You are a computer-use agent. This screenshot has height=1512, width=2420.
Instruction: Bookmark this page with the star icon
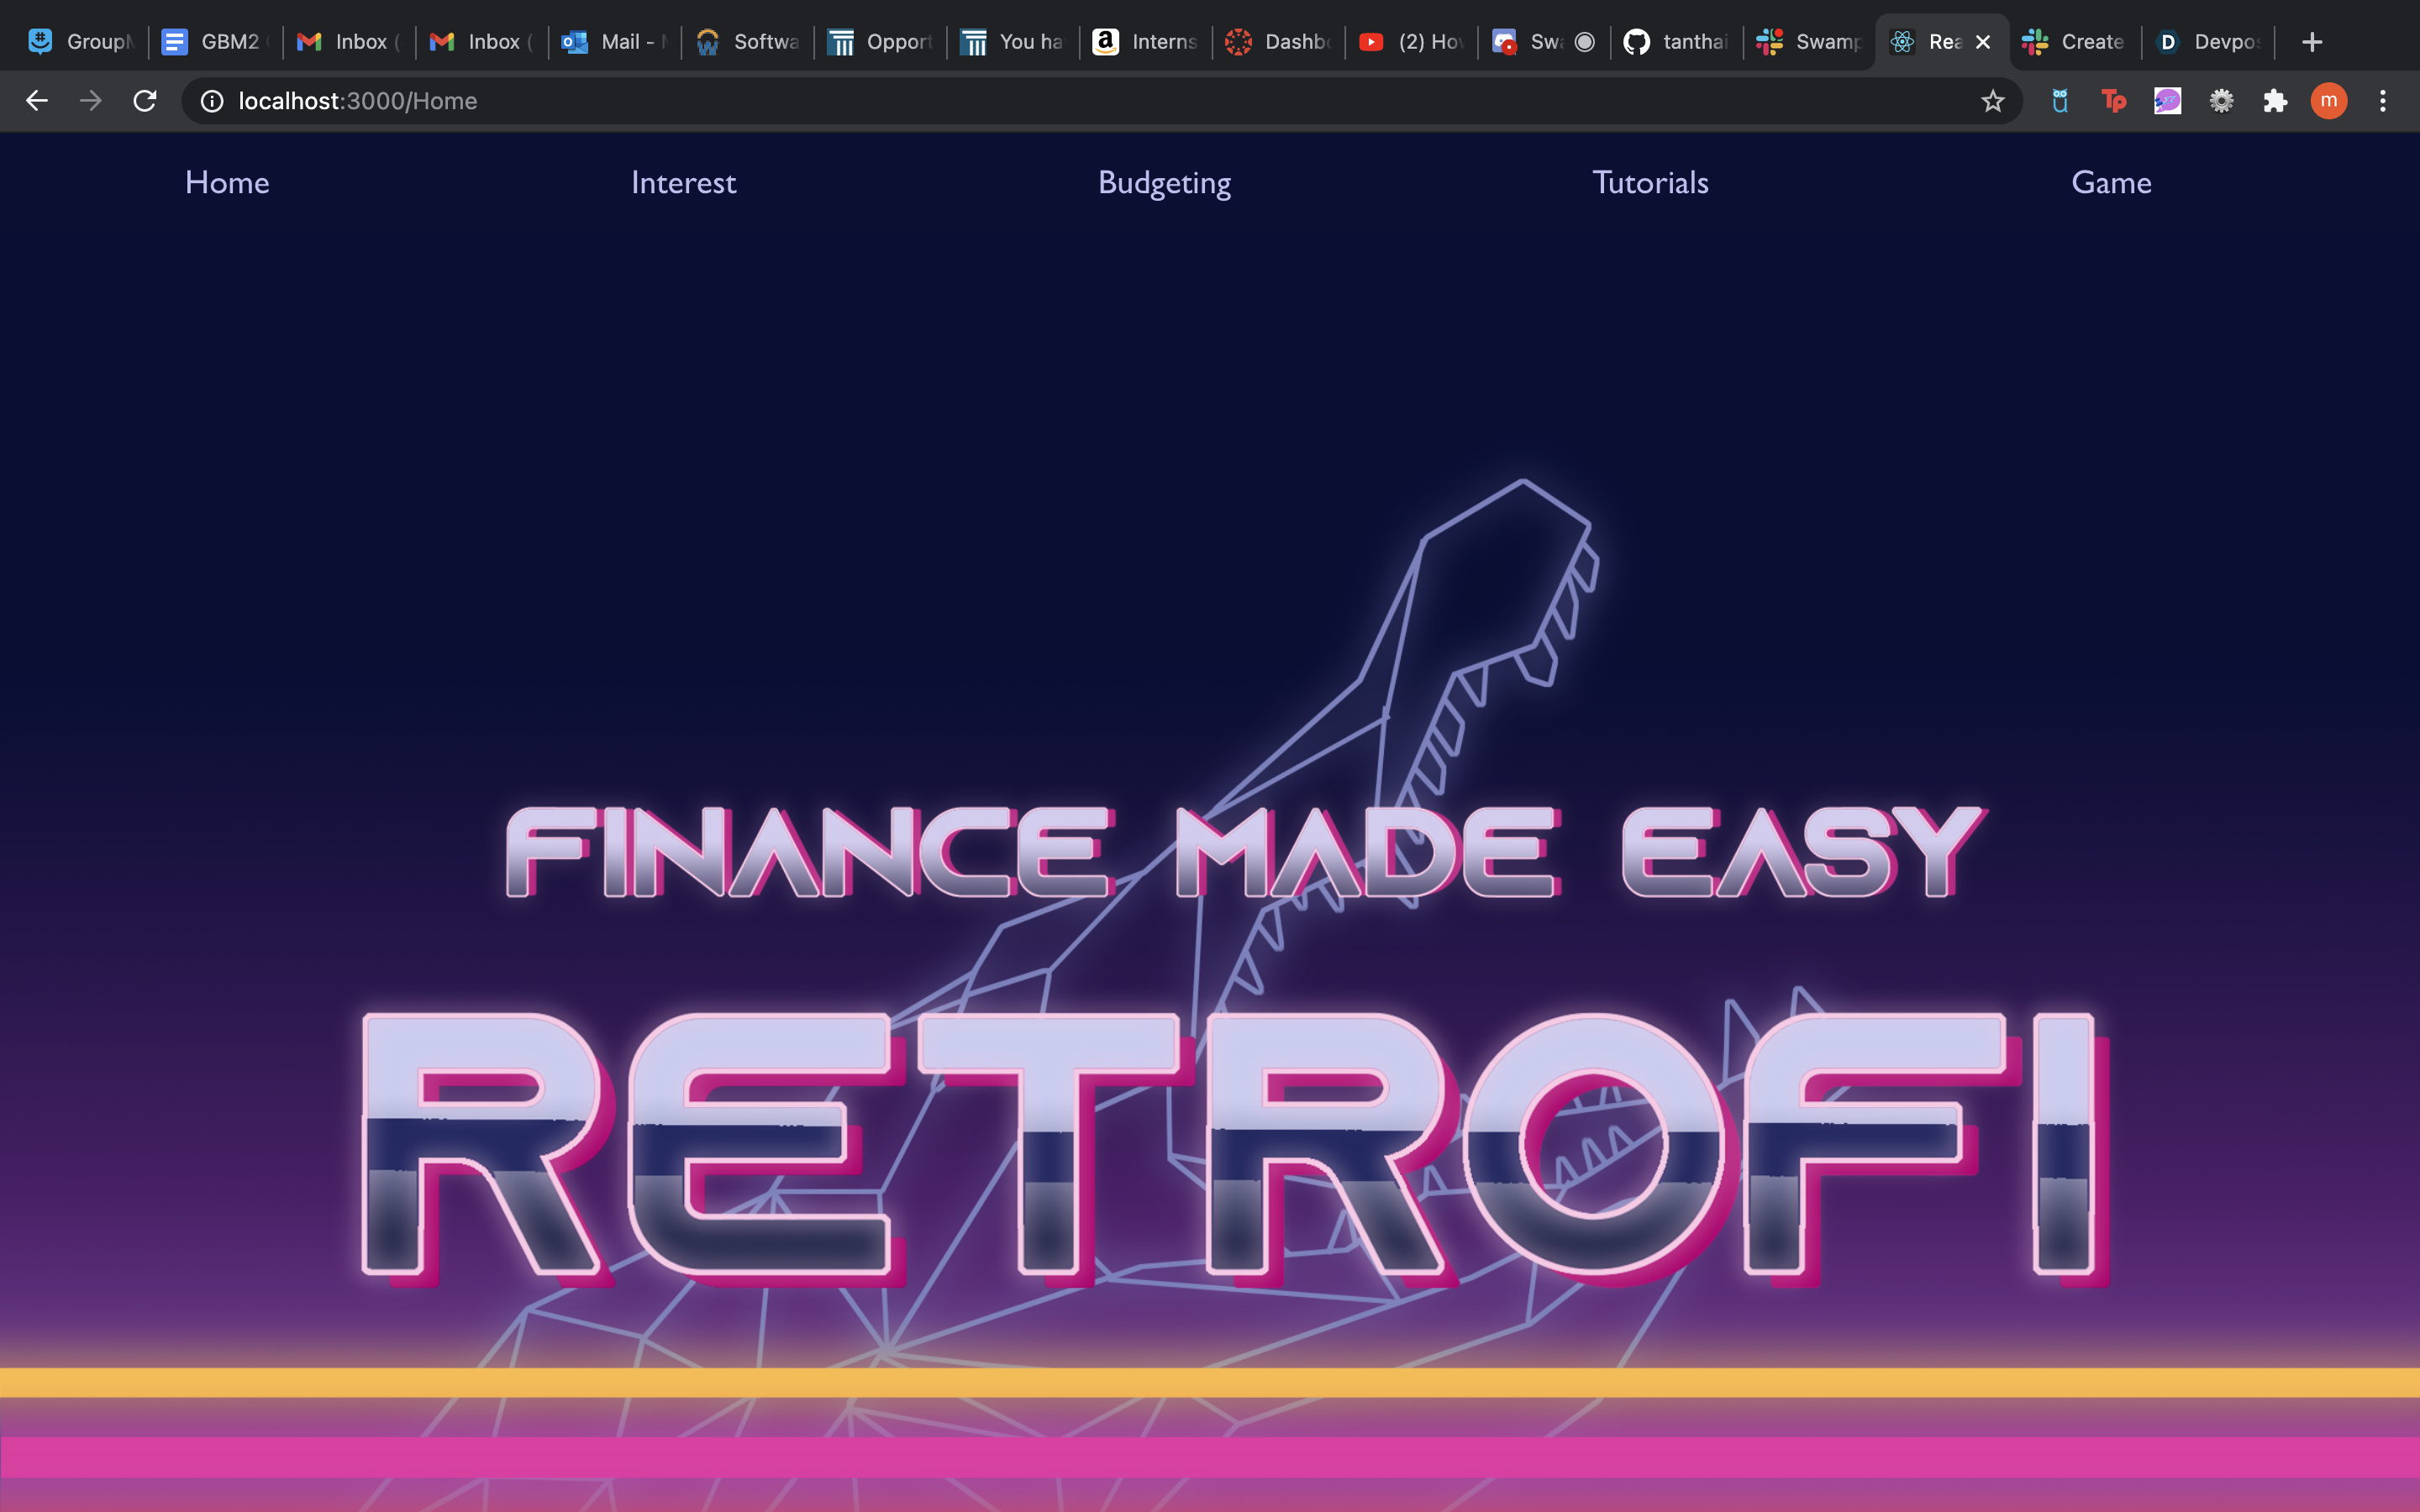(x=1992, y=101)
